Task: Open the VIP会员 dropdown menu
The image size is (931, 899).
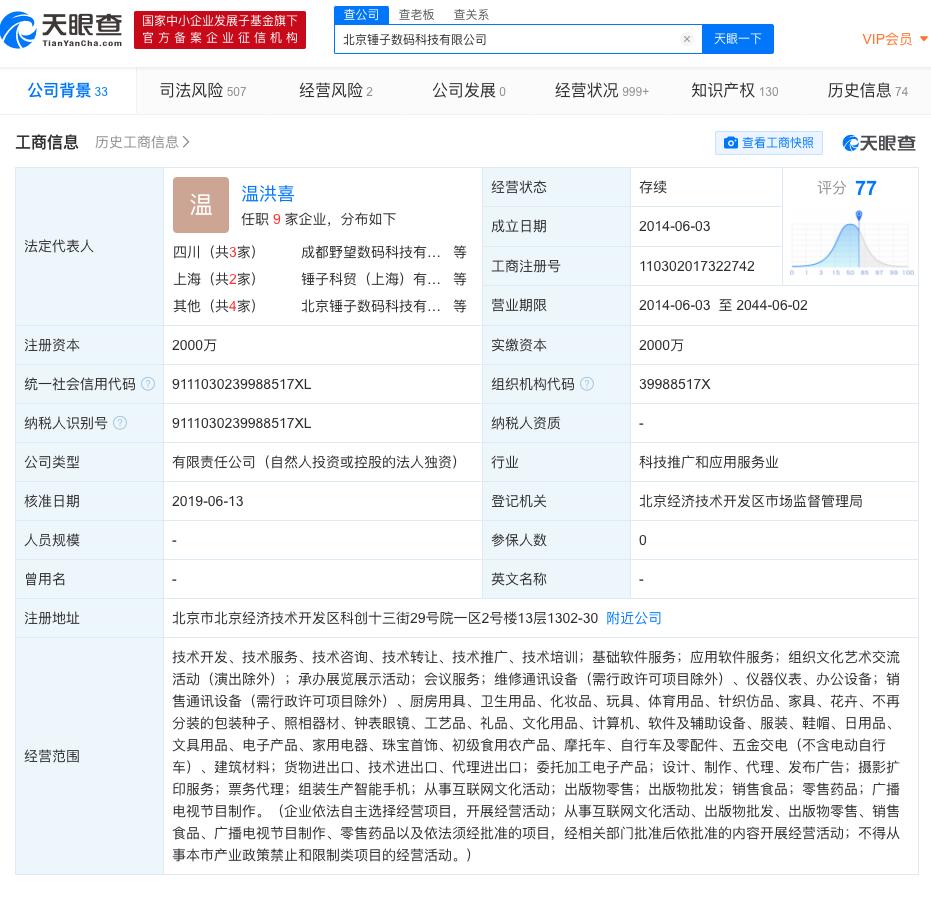Action: point(895,39)
